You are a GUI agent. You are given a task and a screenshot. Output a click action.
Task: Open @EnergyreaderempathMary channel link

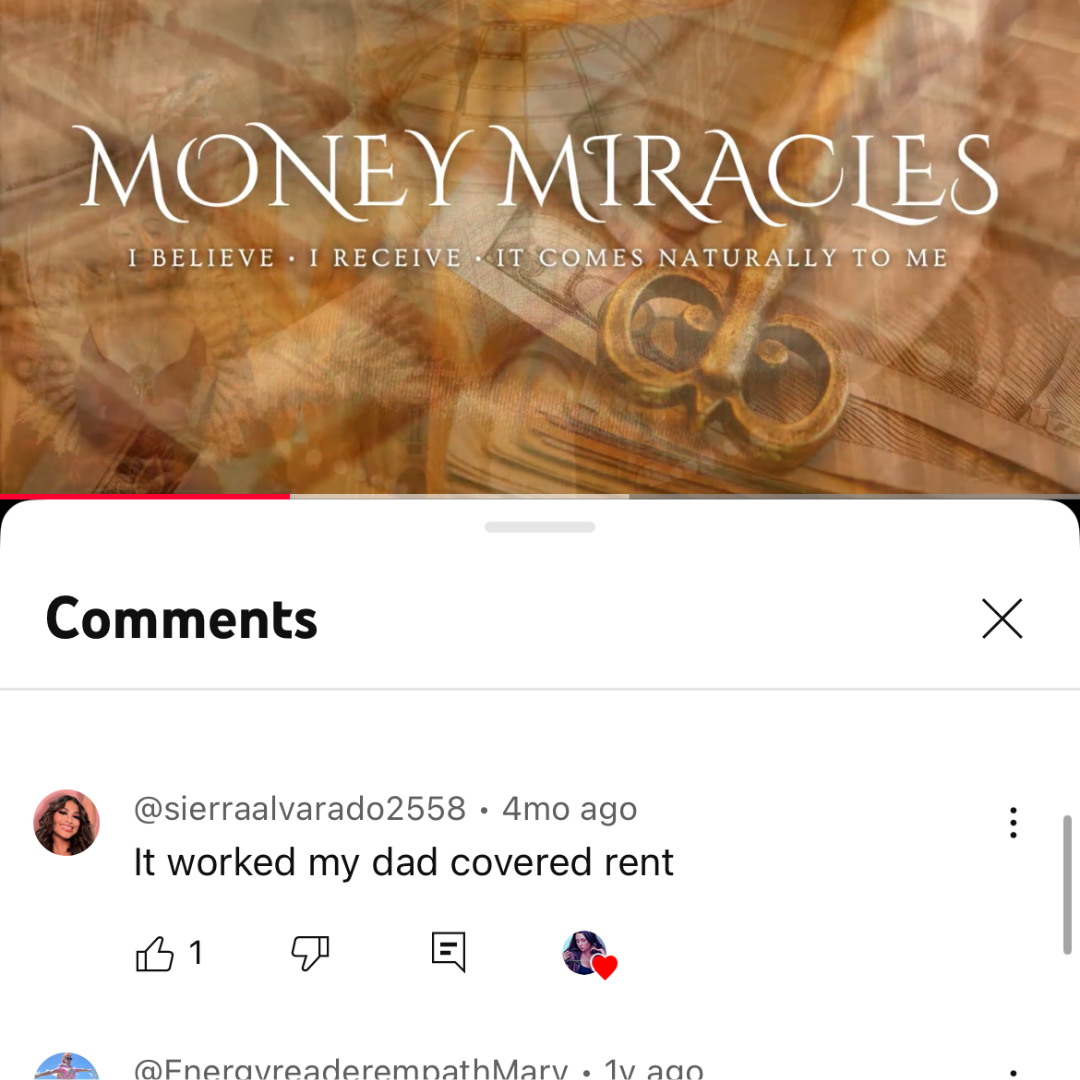tap(351, 1069)
